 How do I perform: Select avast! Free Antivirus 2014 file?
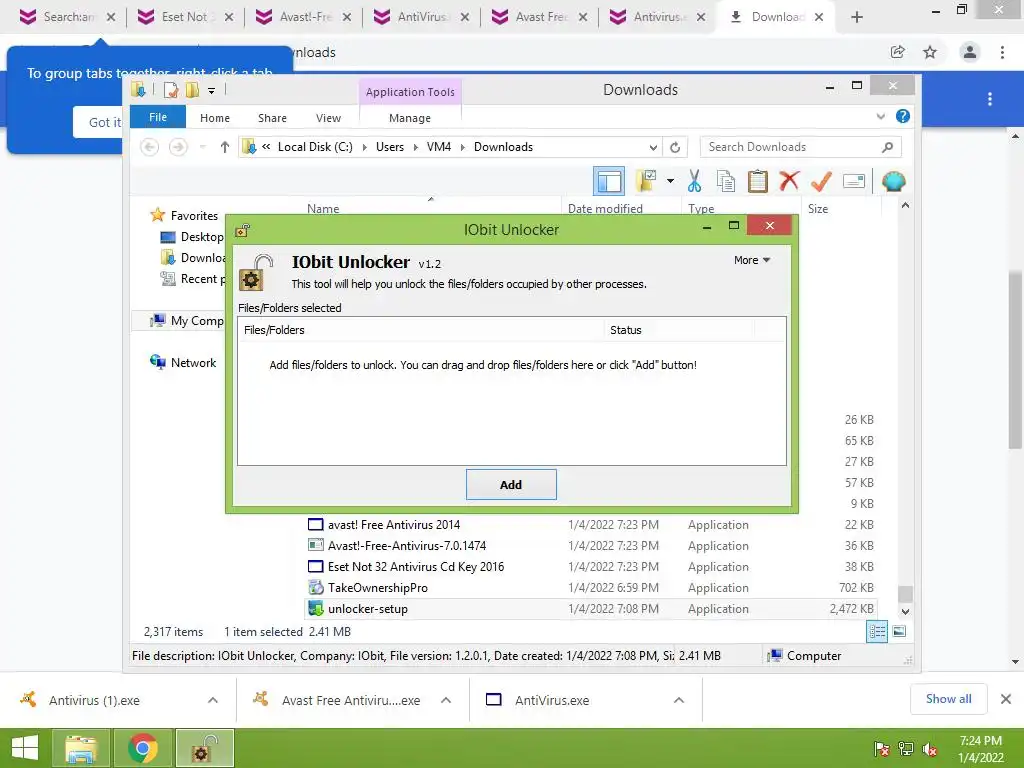[x=394, y=524]
